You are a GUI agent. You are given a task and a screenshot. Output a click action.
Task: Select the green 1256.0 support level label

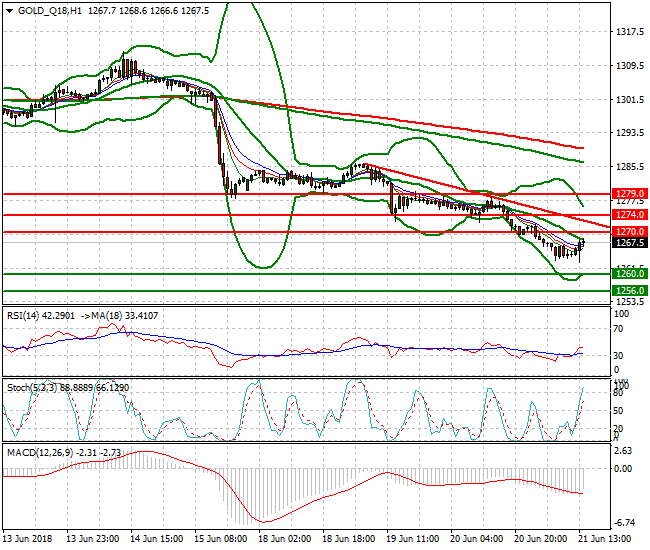tap(630, 291)
